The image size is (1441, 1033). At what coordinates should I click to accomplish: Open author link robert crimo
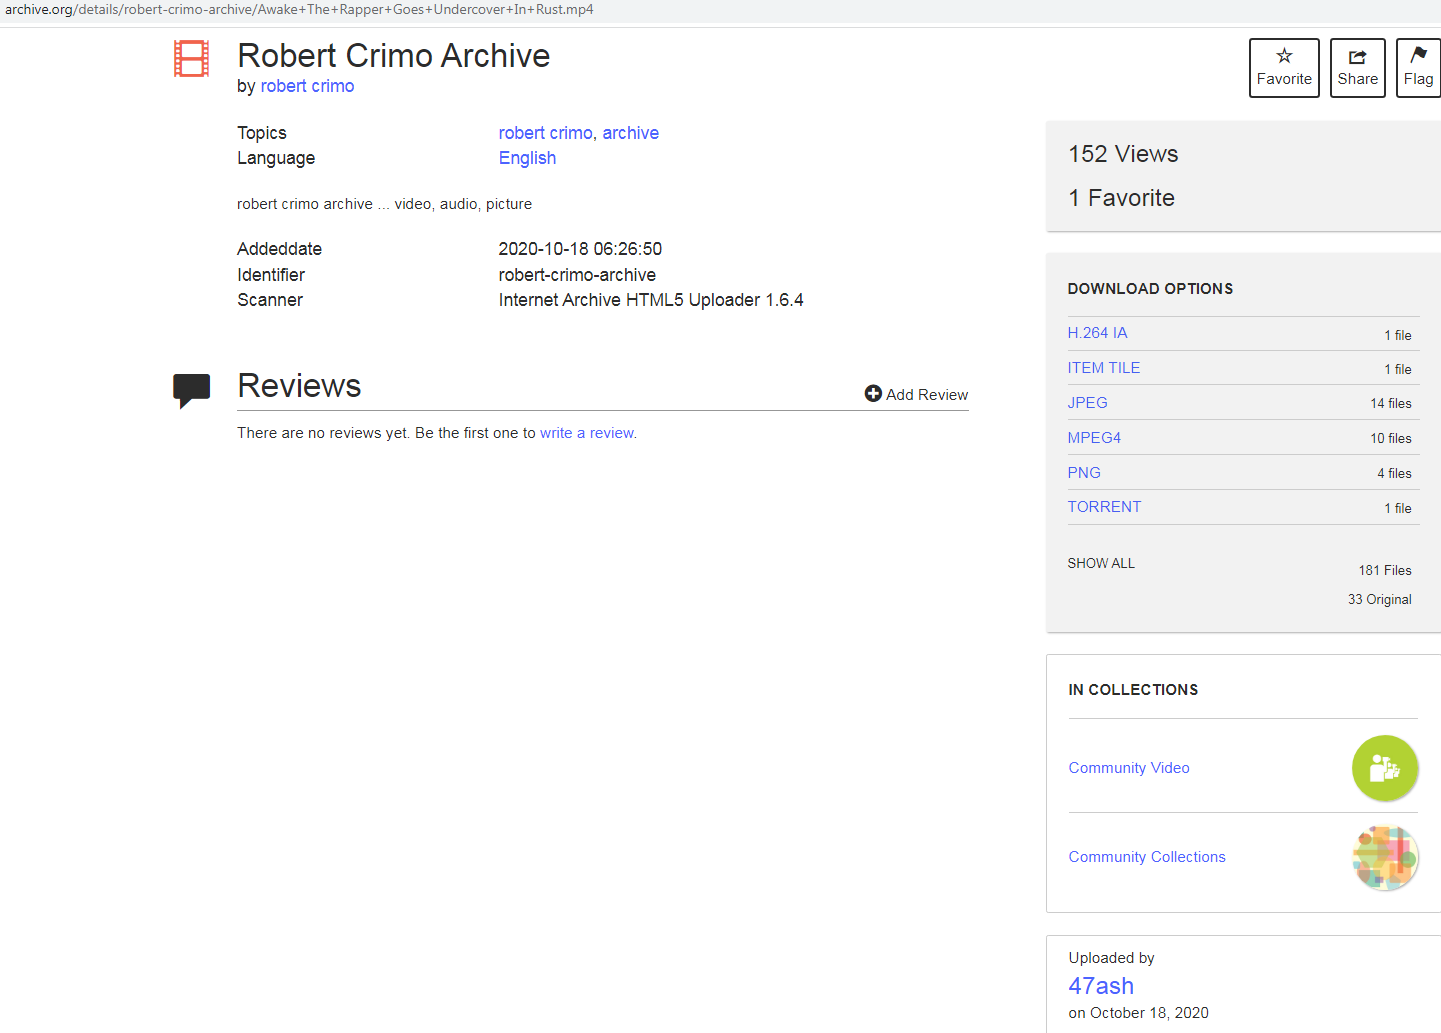click(x=307, y=86)
